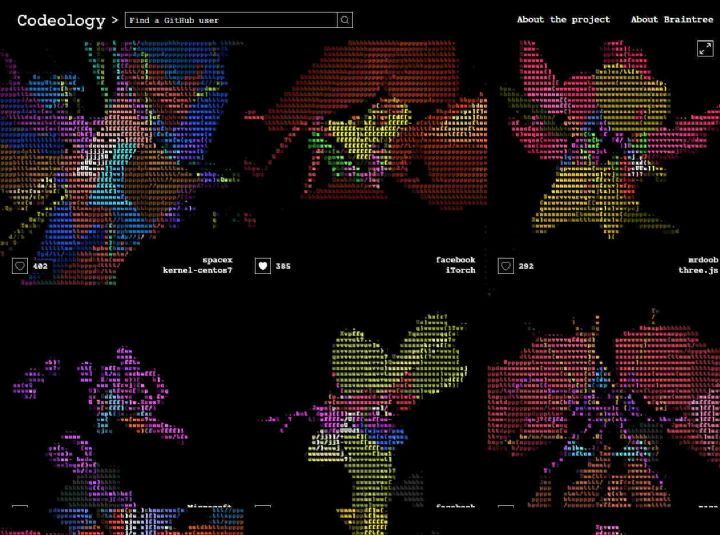This screenshot has width=720, height=535.
Task: Like the spacex kernel-centos7 project
Action: click(20, 266)
